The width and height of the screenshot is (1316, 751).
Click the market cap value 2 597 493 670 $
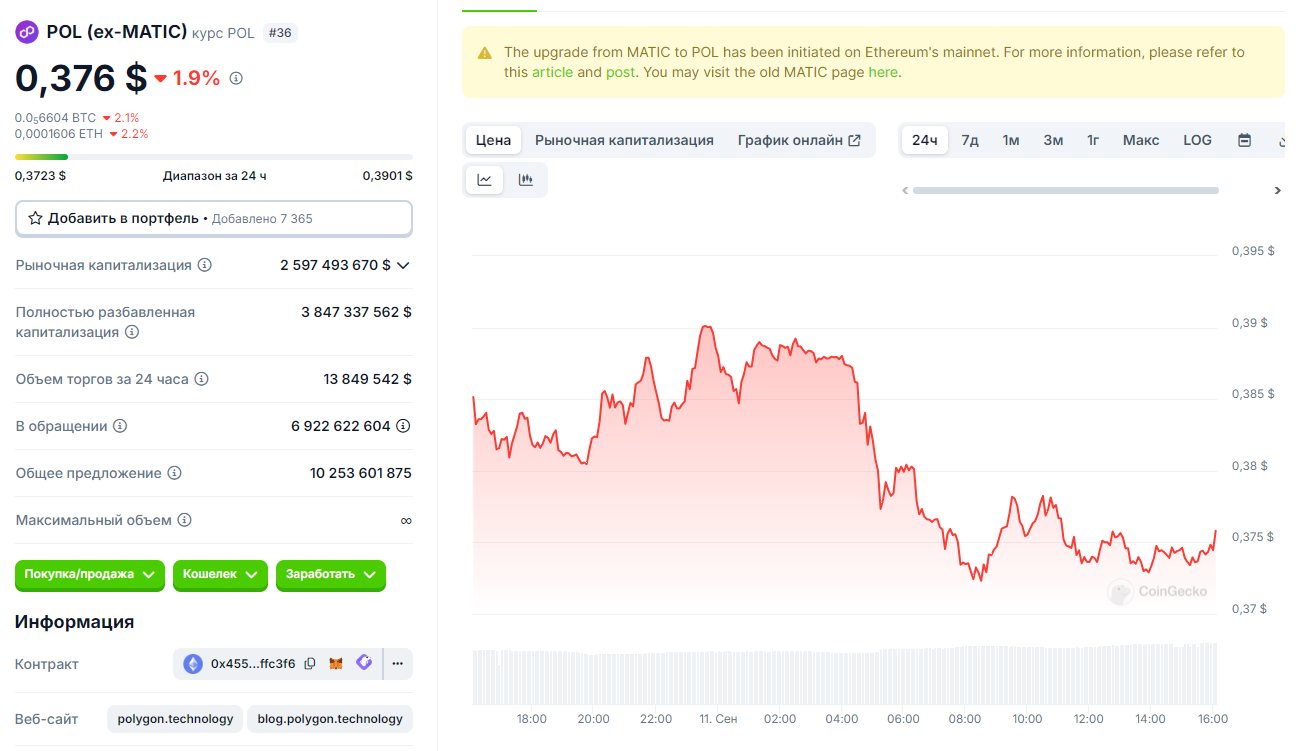[336, 265]
